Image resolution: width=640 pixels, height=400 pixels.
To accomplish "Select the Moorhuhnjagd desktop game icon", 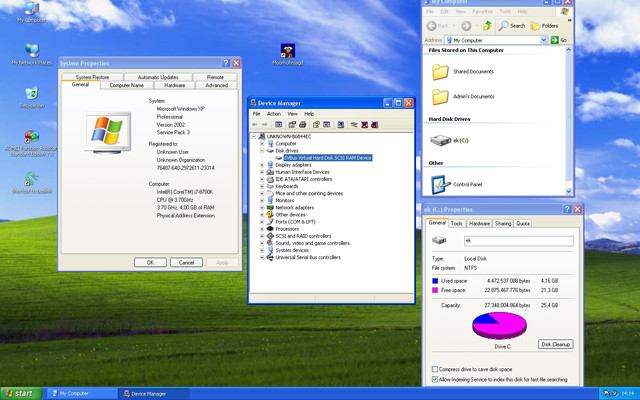I will pos(288,54).
